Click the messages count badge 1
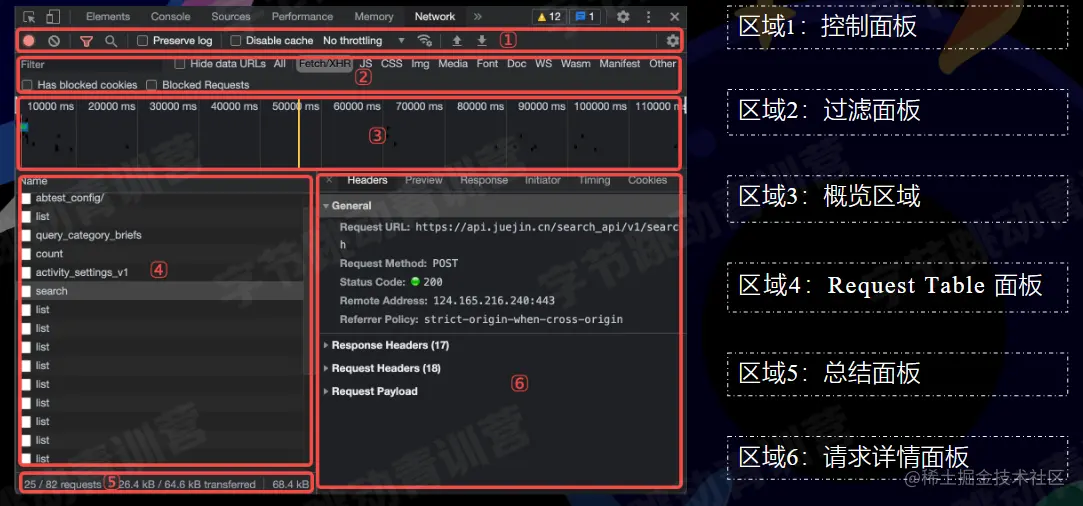 [585, 17]
